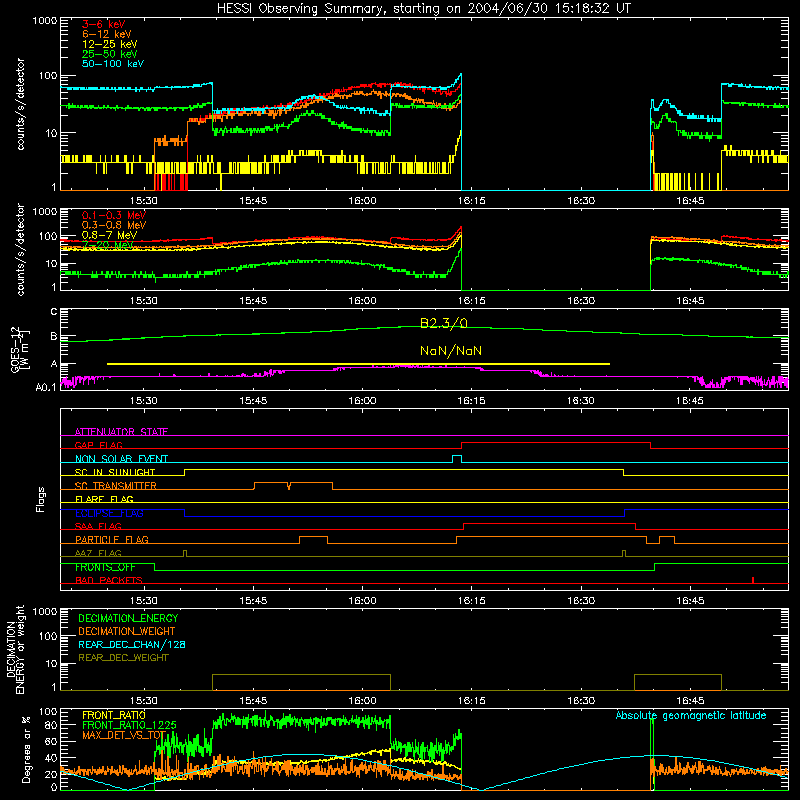Click the DECIMATION_WEIGHT legend label
800x800 pixels.
click(x=127, y=631)
